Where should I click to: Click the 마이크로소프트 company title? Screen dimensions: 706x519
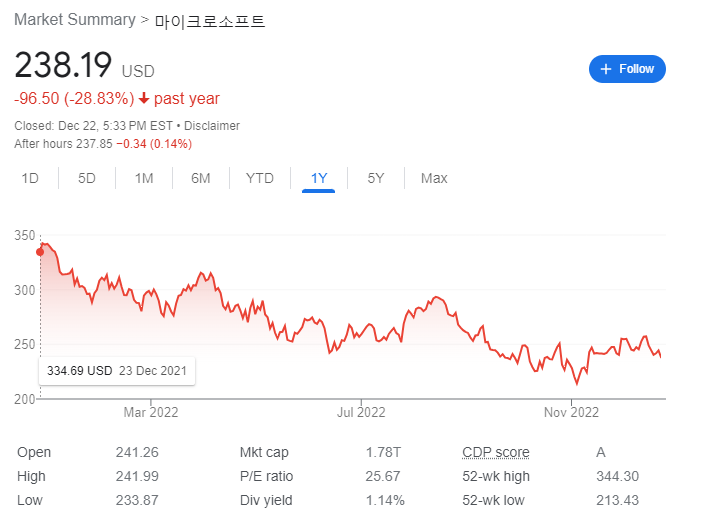210,21
